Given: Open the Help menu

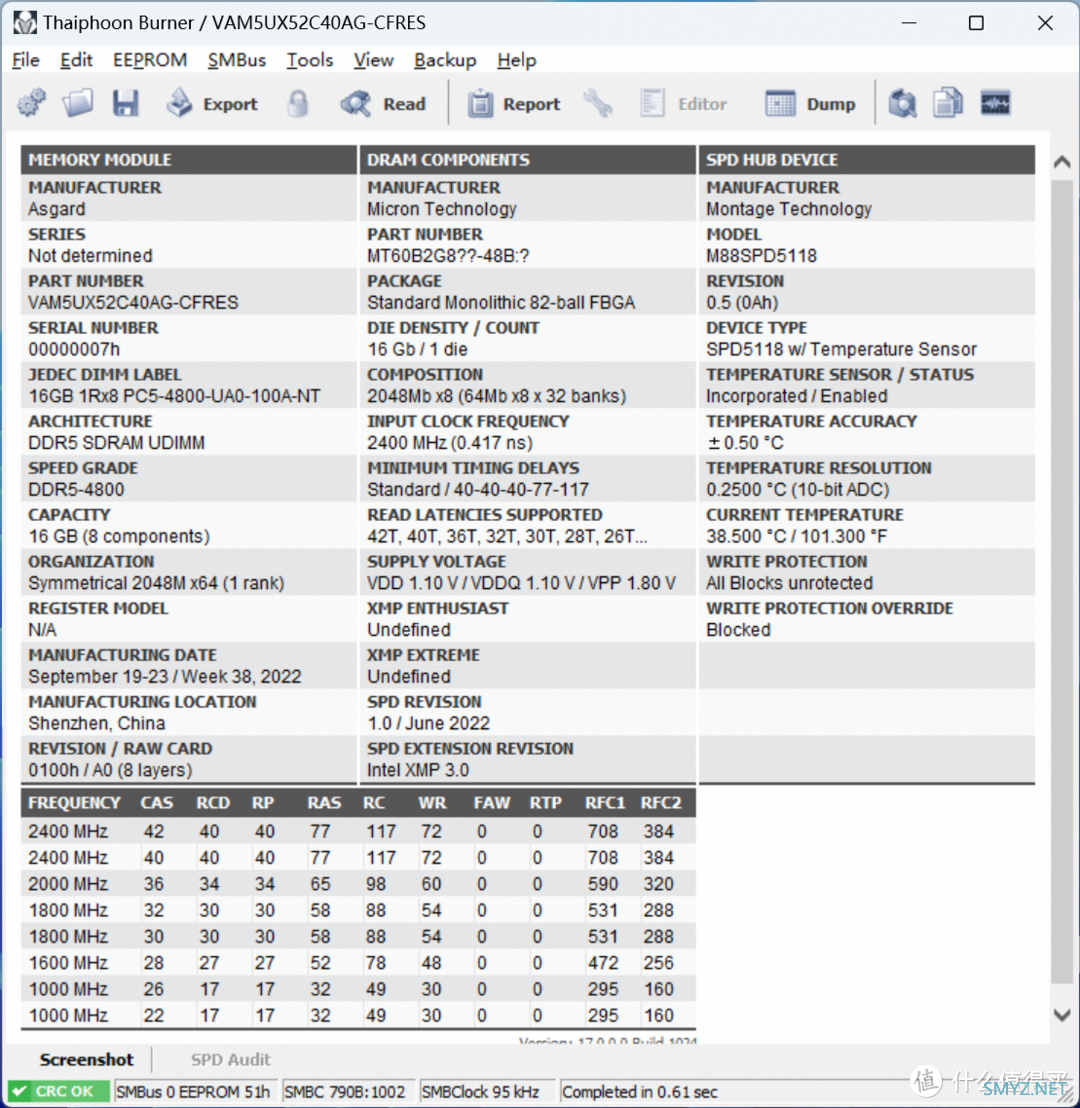Looking at the screenshot, I should pyautogui.click(x=517, y=60).
